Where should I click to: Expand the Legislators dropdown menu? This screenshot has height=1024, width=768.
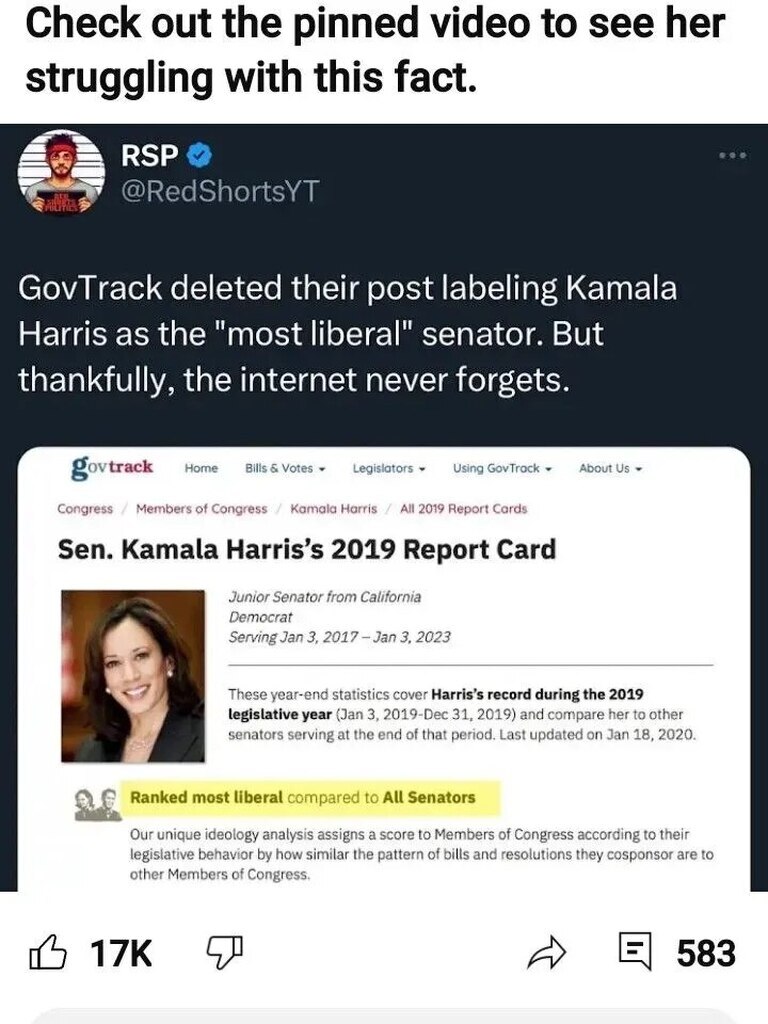click(391, 468)
